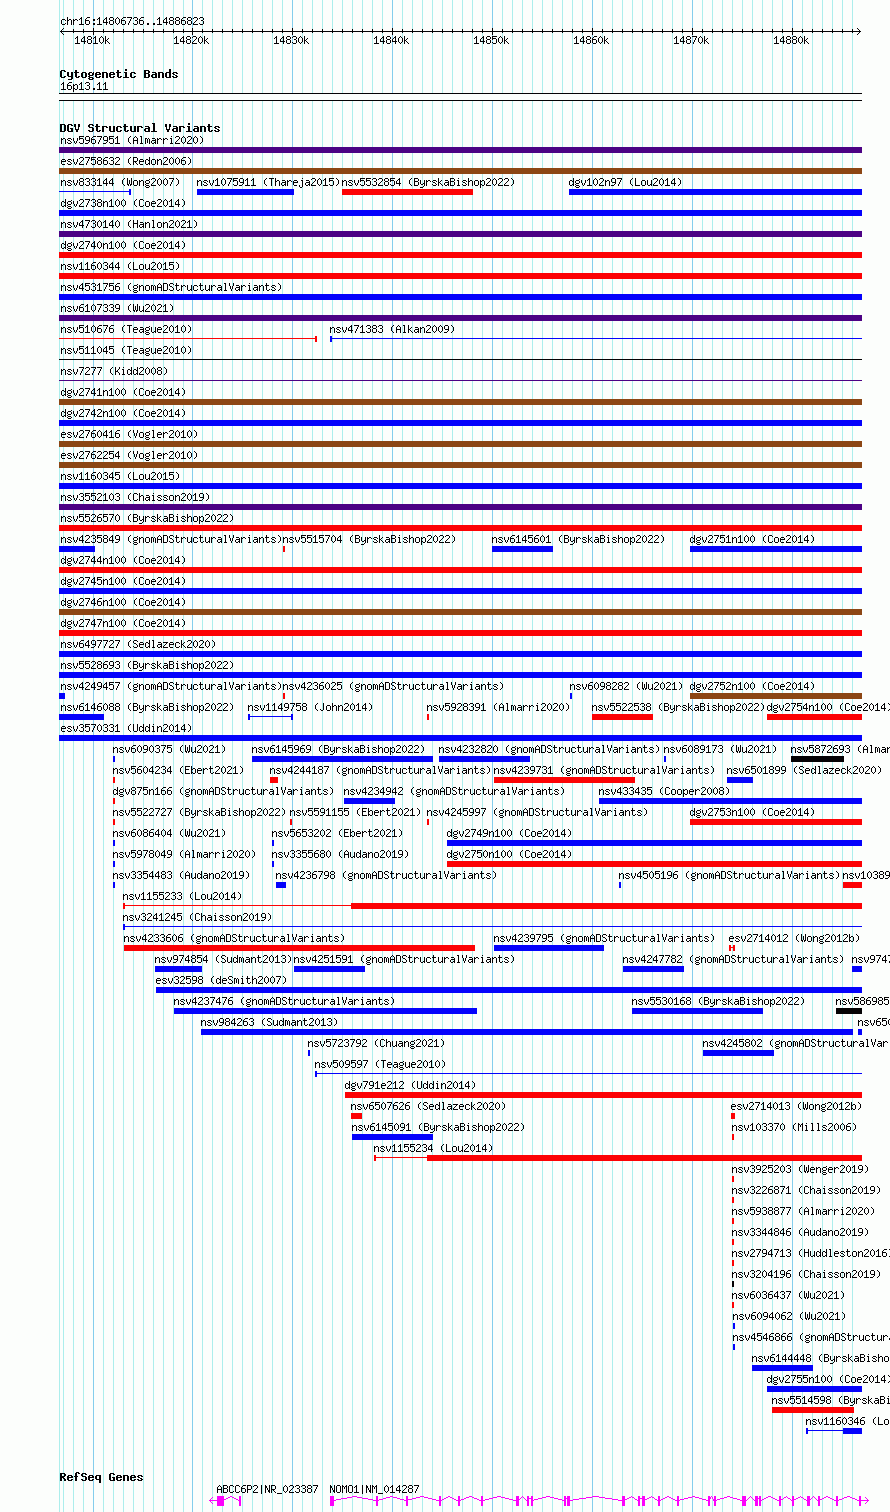Open esv3570331 (Uddin2014) variant
This screenshot has width=890, height=1512.
coord(125,729)
